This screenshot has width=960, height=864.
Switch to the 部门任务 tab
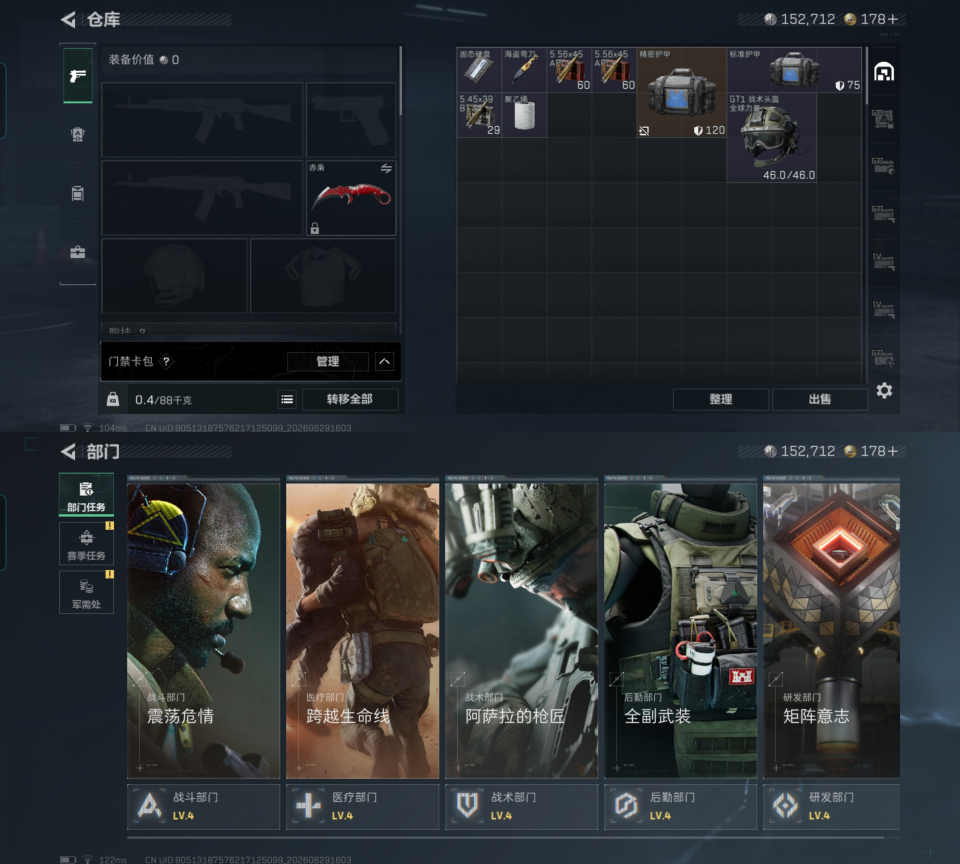(86, 495)
